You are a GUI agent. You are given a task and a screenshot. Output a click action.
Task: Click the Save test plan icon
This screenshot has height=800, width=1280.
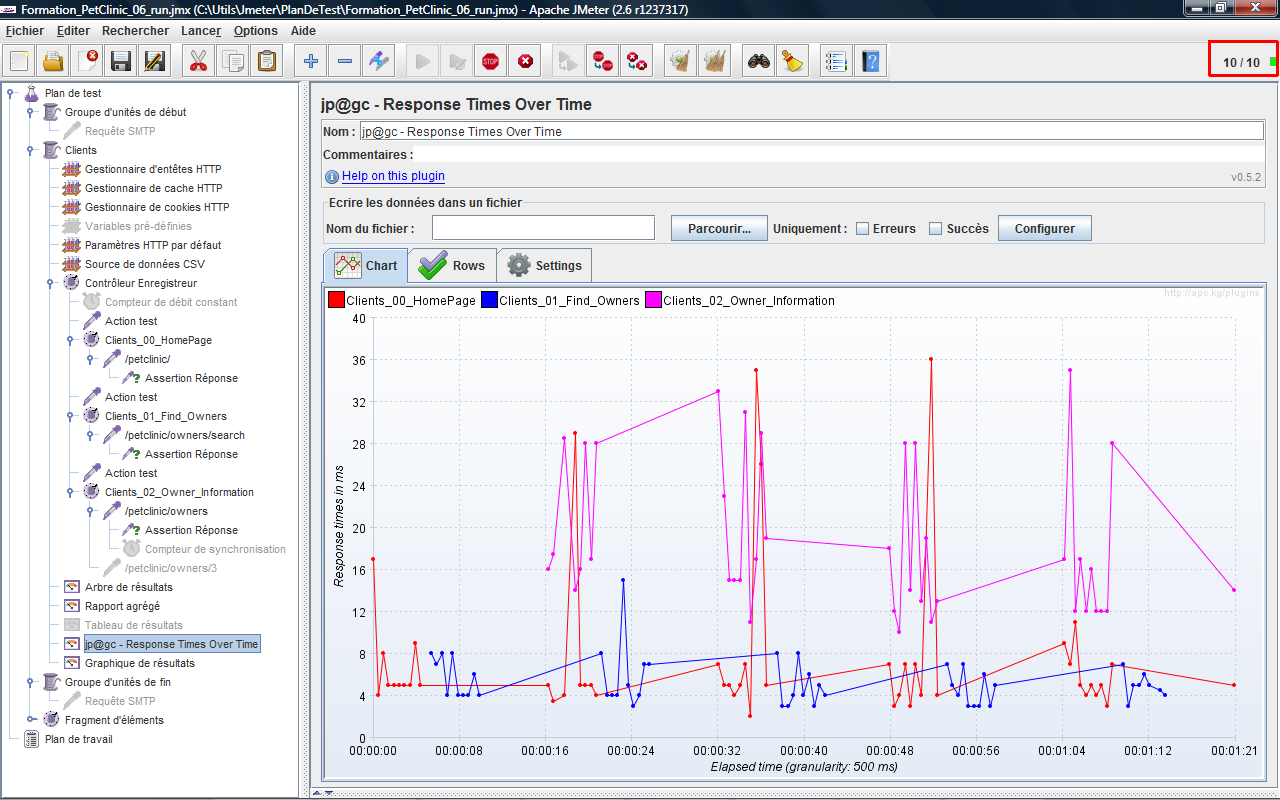(121, 62)
